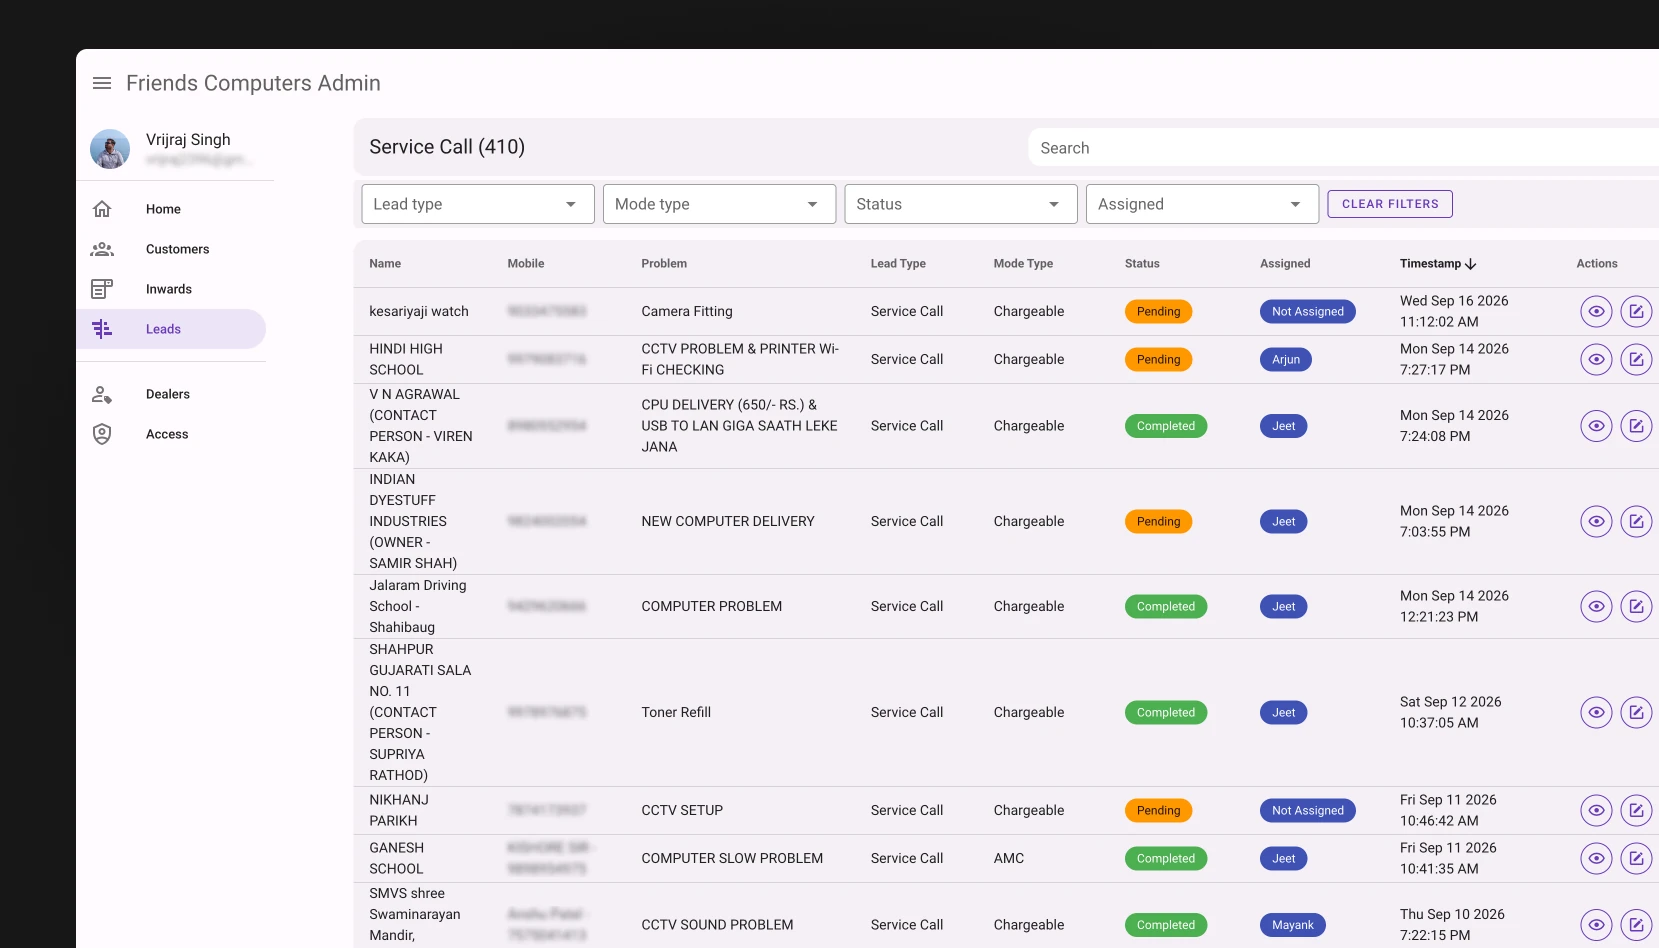Image resolution: width=1659 pixels, height=948 pixels.
Task: Click the Access shield icon
Action: coord(102,434)
